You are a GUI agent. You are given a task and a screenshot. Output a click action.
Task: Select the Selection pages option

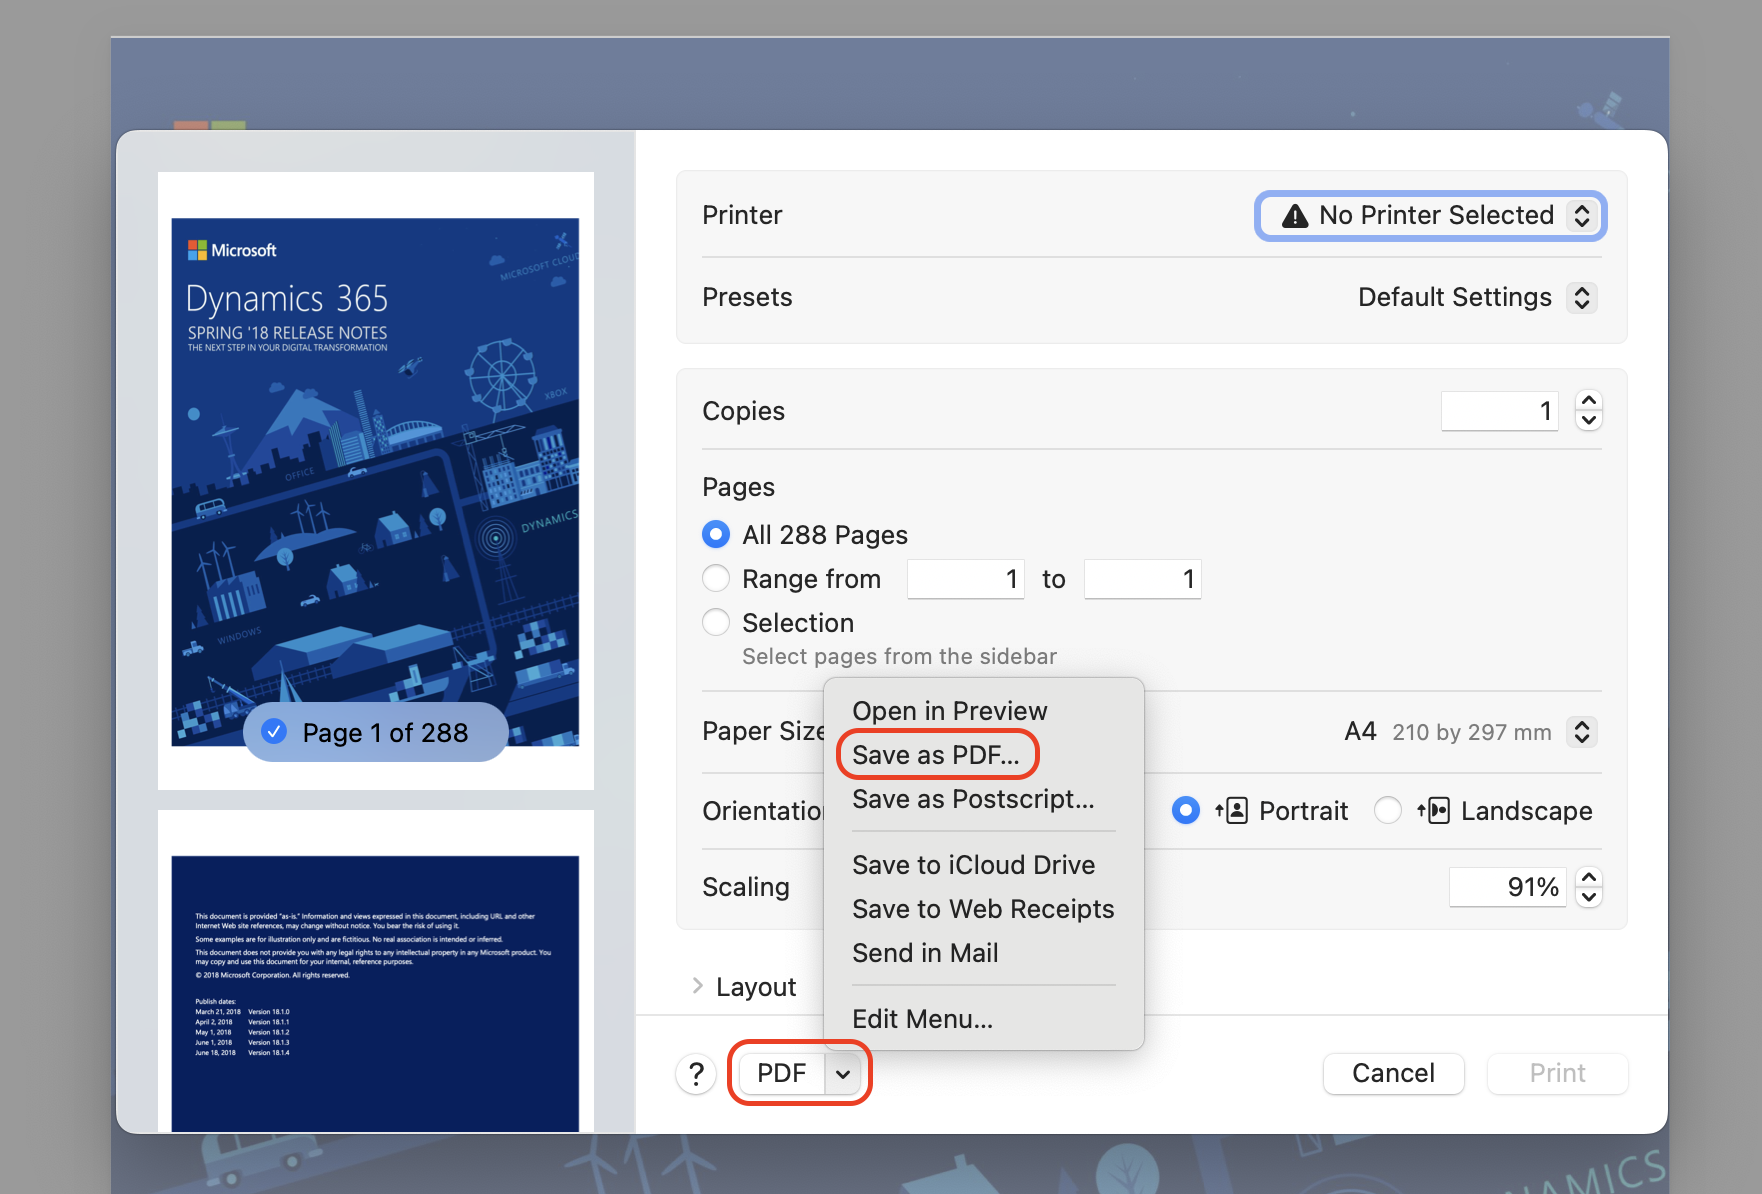click(x=716, y=622)
